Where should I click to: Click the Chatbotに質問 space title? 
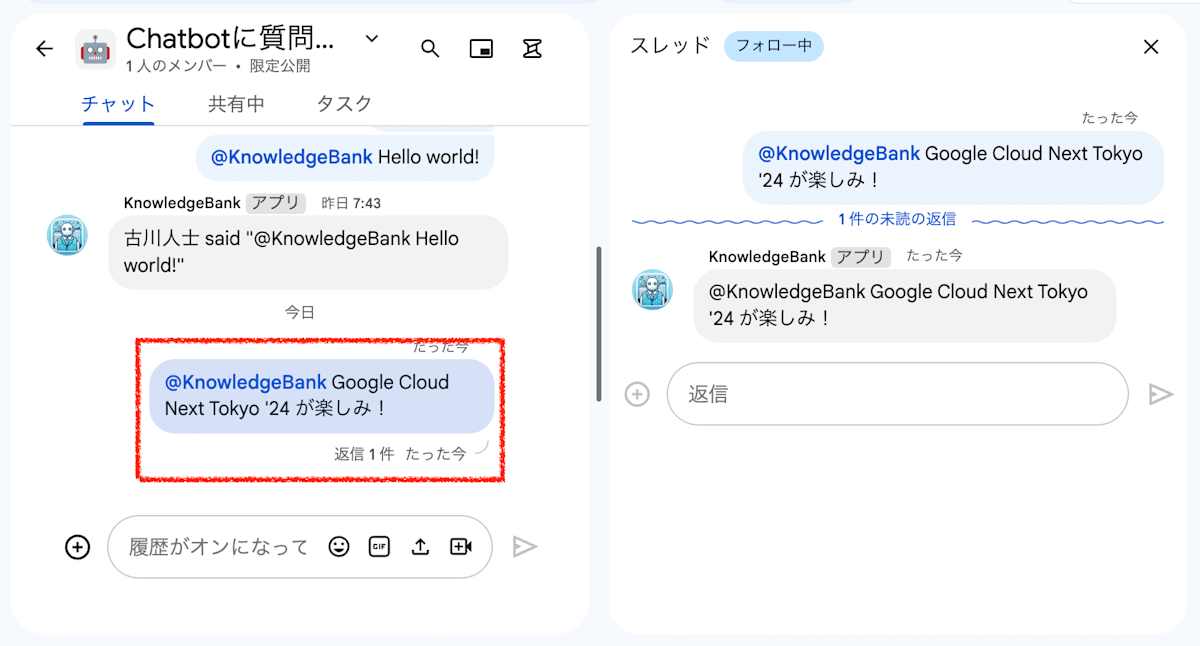click(x=230, y=39)
